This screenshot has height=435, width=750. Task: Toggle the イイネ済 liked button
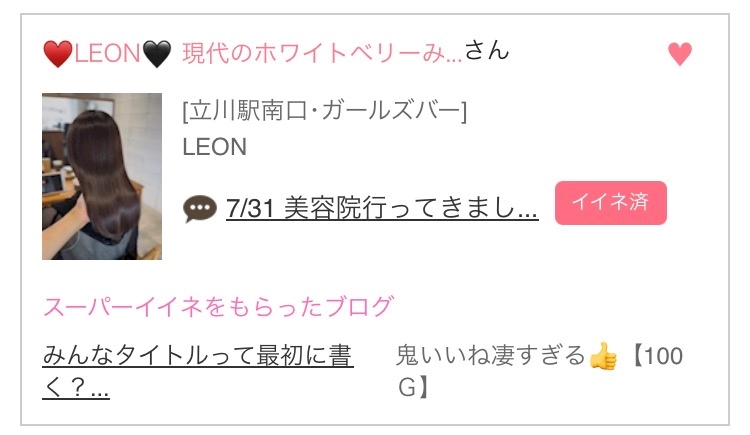pyautogui.click(x=610, y=202)
